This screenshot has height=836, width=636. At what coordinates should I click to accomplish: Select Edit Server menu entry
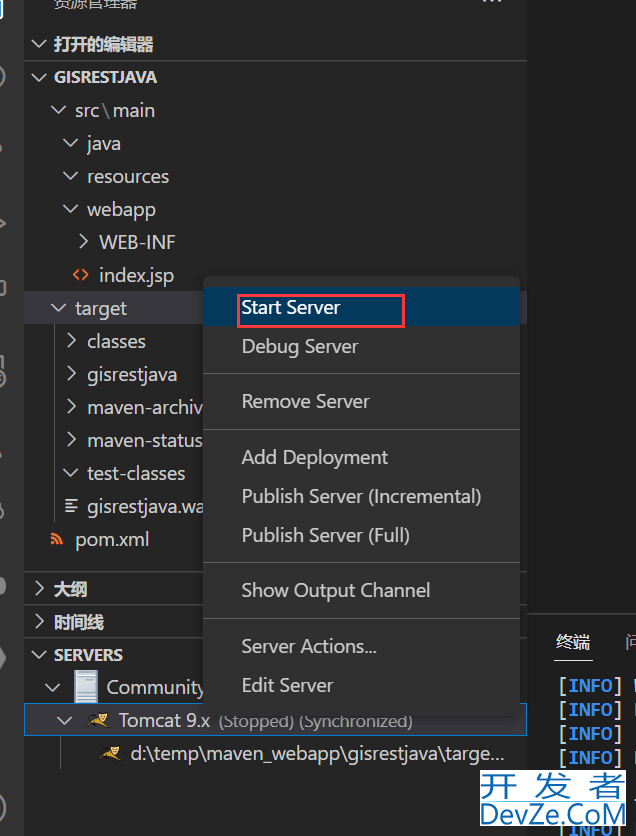click(x=361, y=685)
